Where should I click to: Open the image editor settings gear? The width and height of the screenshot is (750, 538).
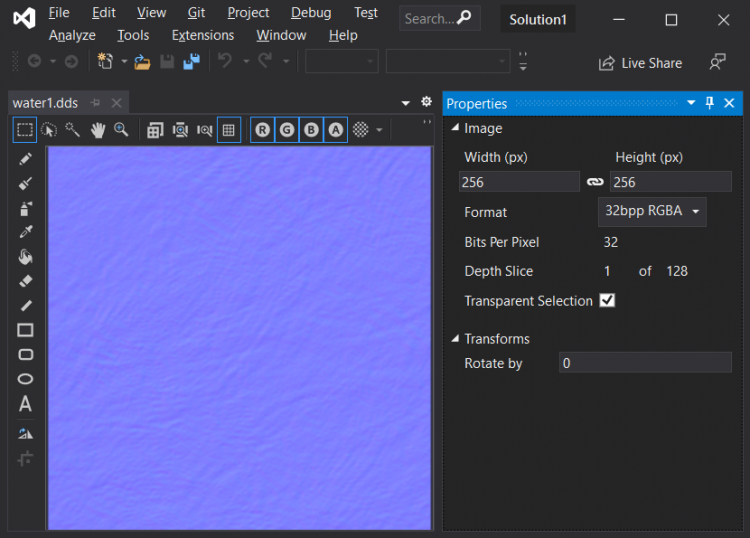(x=426, y=101)
